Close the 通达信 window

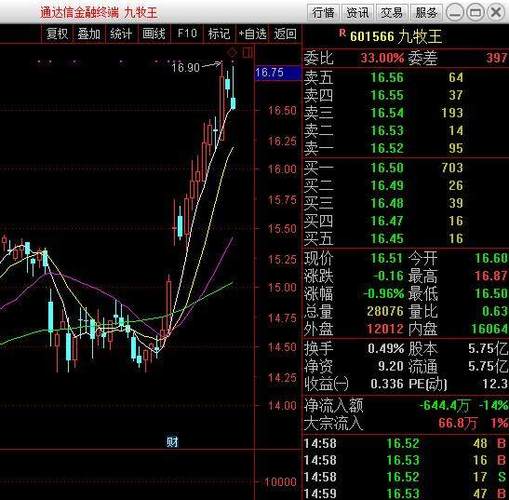coord(496,13)
